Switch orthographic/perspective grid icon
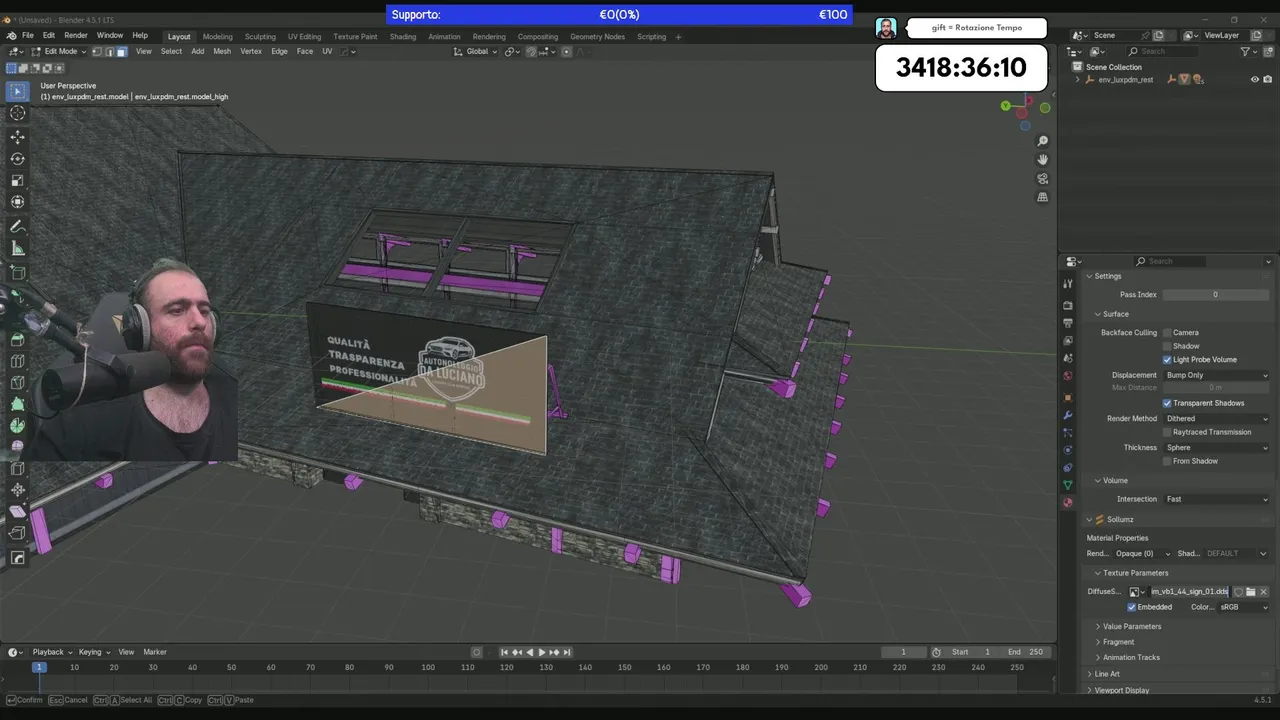This screenshot has height=720, width=1280. click(1042, 198)
